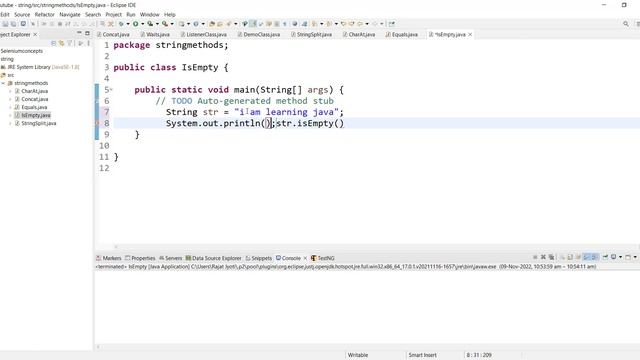The width and height of the screenshot is (640, 360).
Task: Click Remove All Terminated Launches console icon
Action: (551, 257)
